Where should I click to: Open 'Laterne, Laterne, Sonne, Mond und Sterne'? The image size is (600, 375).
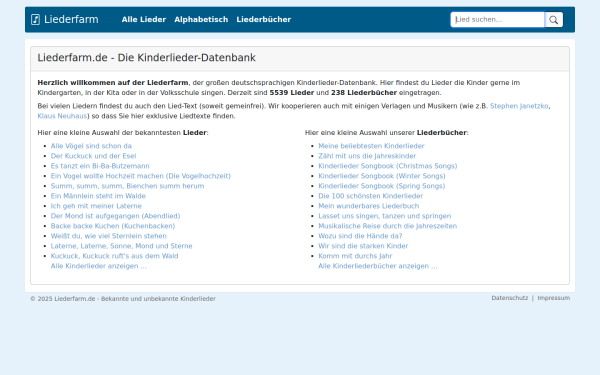122,246
